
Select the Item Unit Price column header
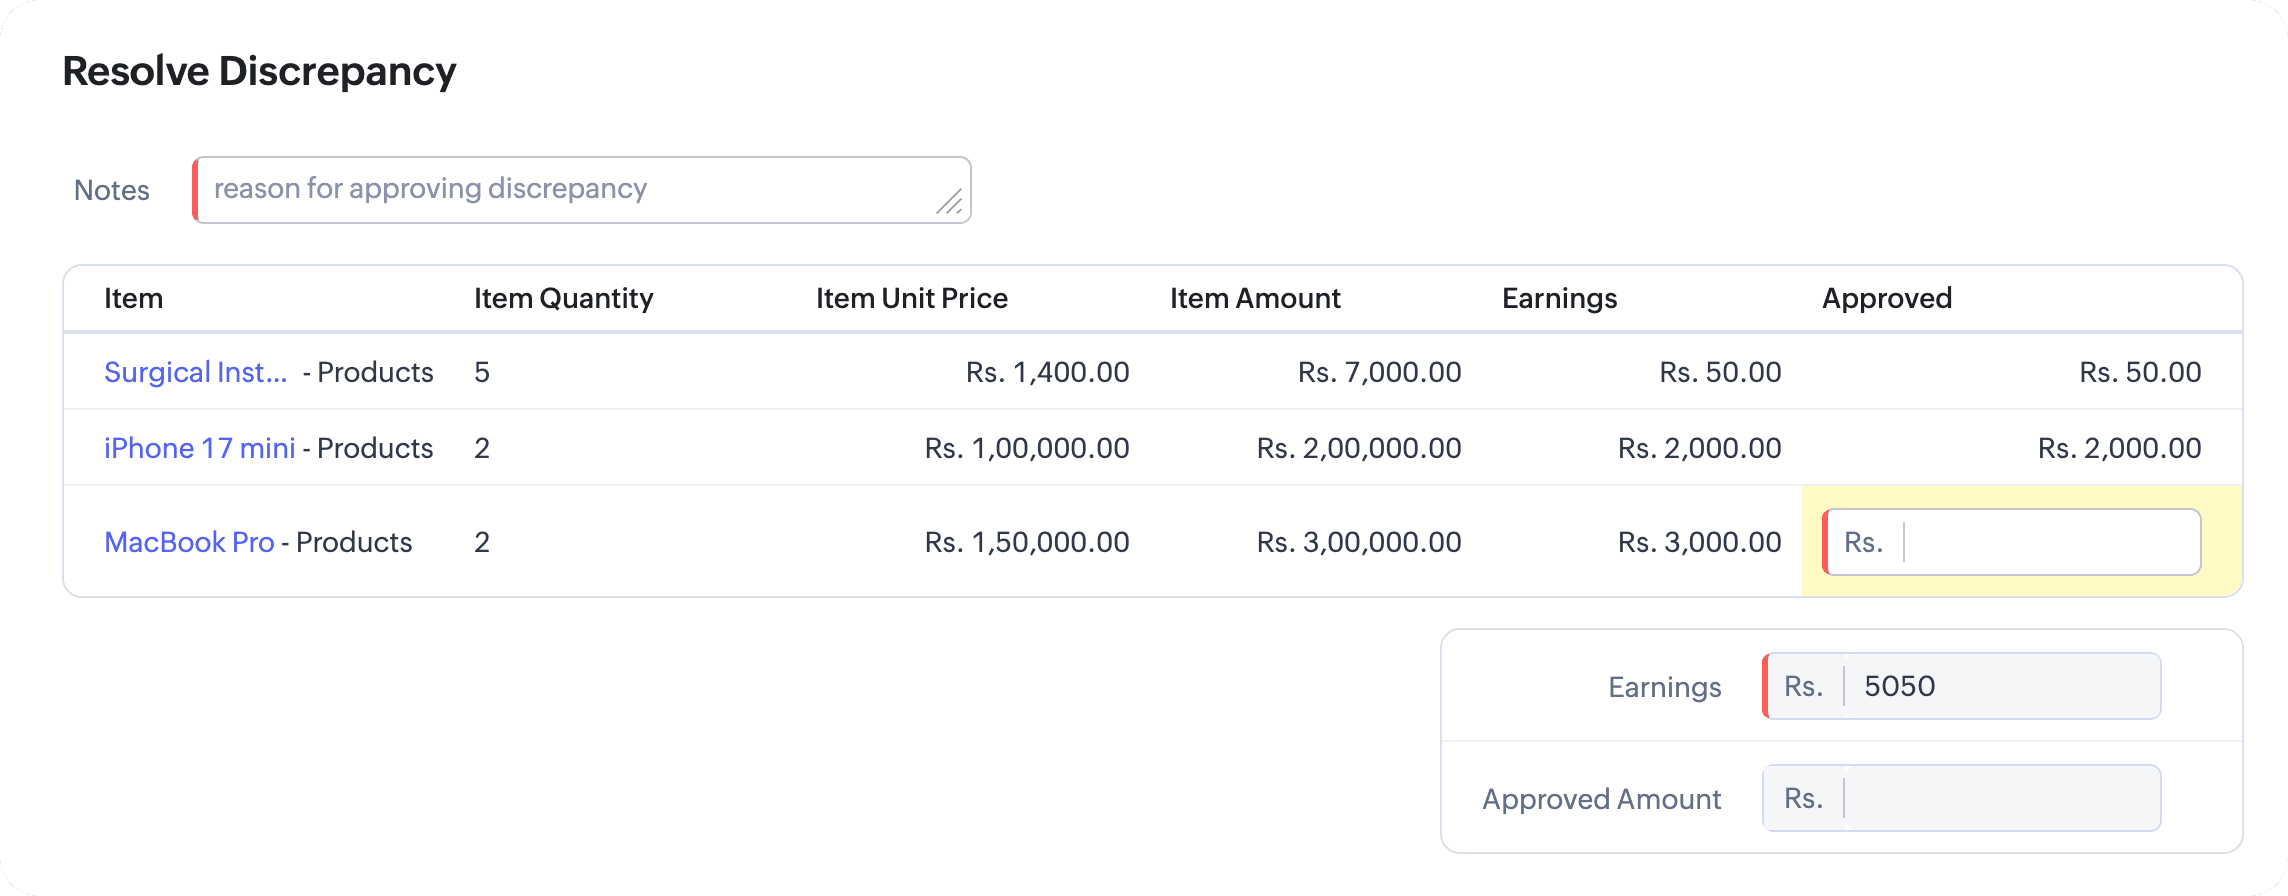coord(912,298)
